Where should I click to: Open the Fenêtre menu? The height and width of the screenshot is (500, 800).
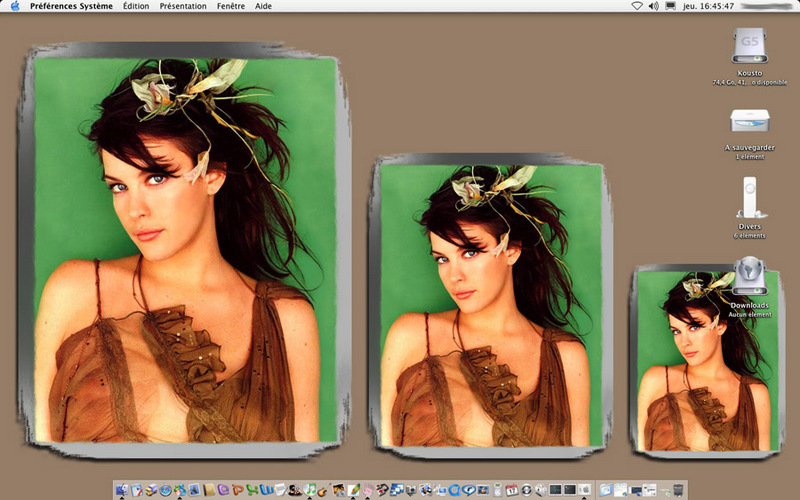click(x=231, y=6)
